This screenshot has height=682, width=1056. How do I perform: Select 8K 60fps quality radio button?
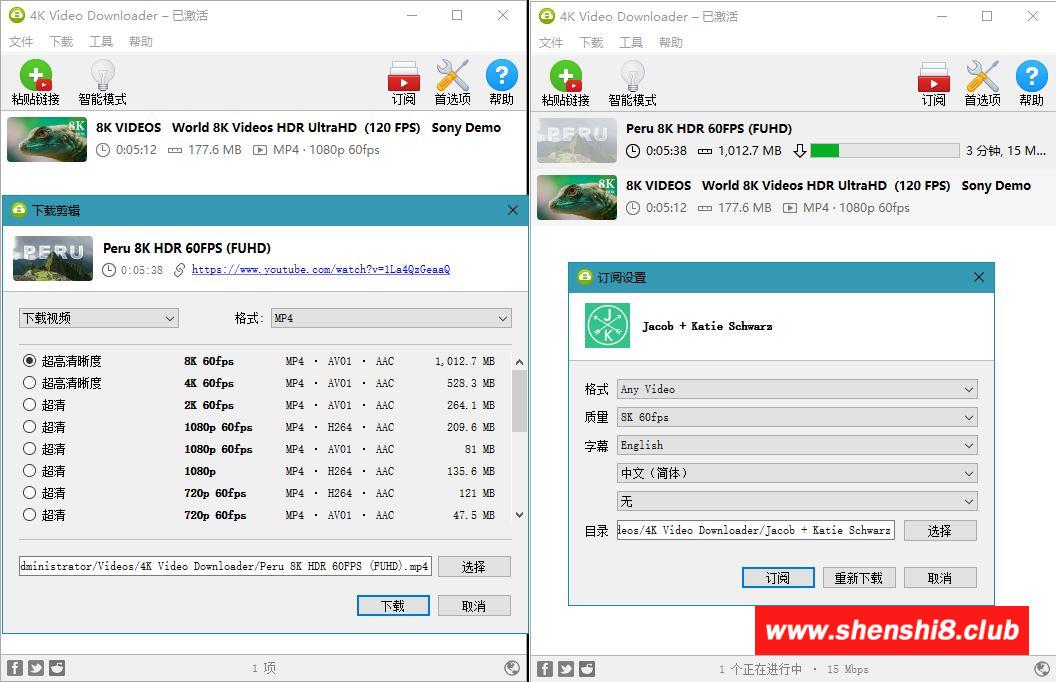point(29,361)
